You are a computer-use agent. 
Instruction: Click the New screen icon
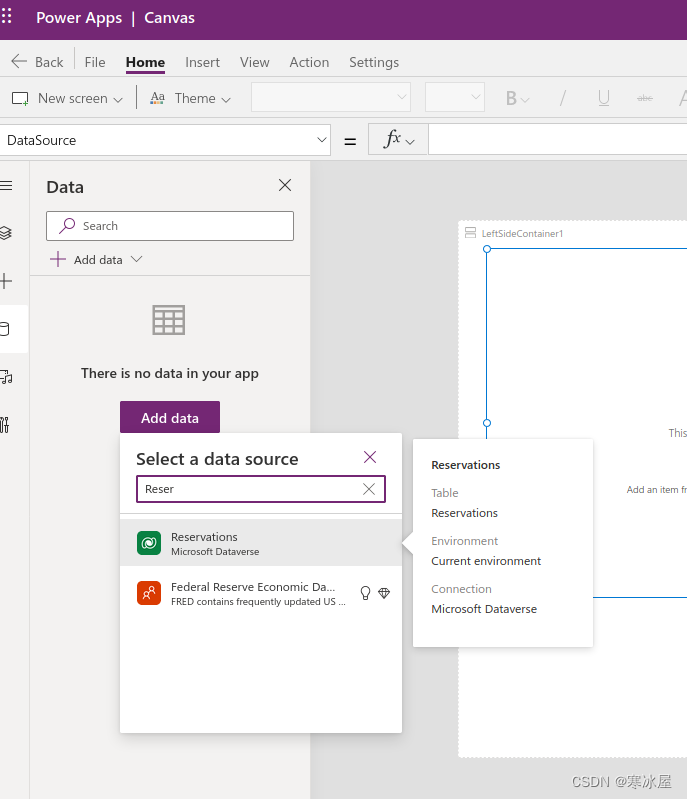coord(20,98)
